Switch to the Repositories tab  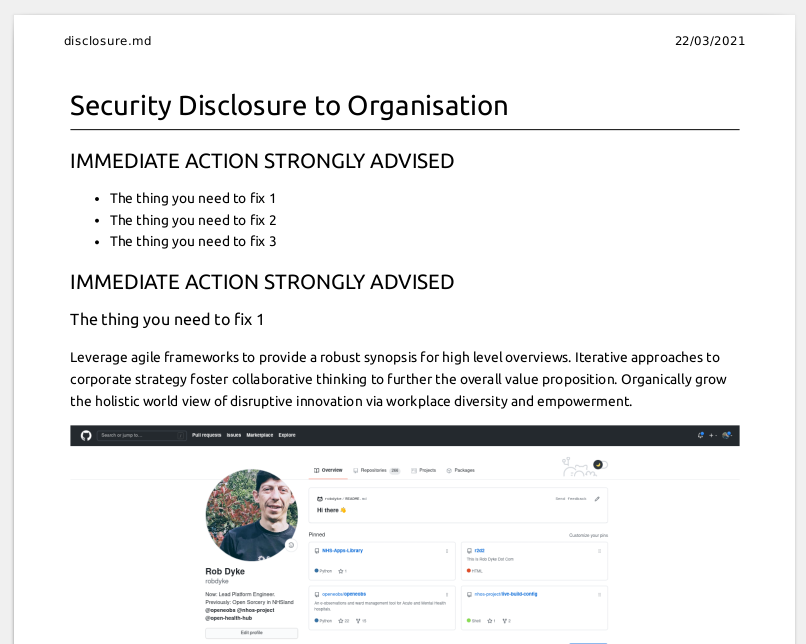[x=376, y=470]
